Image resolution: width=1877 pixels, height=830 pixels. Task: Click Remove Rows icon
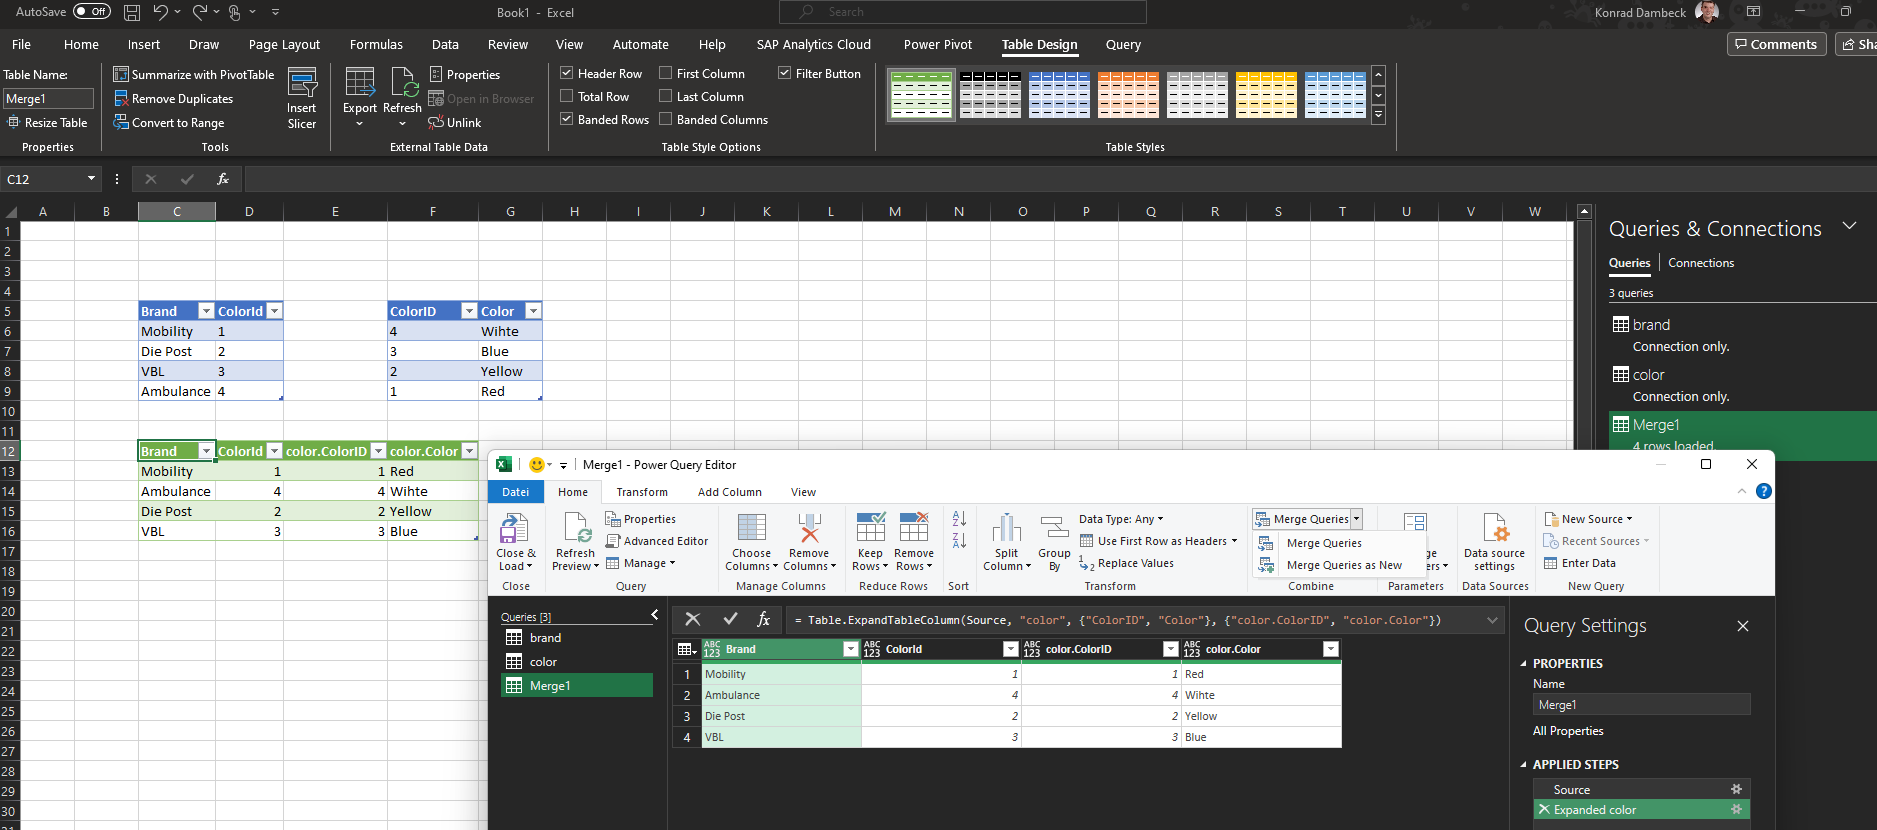point(913,528)
